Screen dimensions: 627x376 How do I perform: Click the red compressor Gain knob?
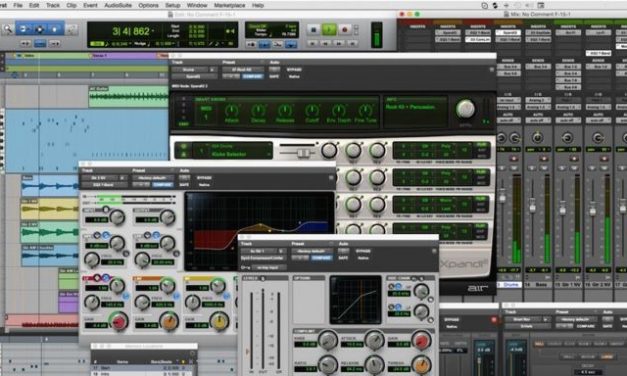(x=421, y=340)
